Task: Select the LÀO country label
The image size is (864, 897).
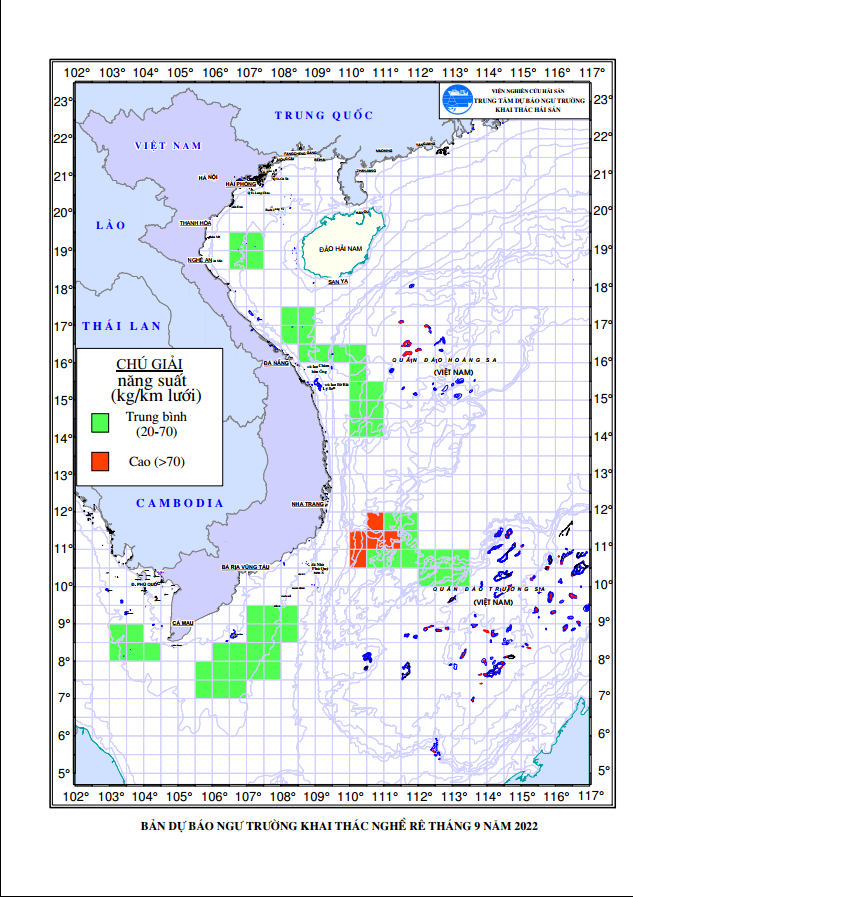Action: tap(110, 225)
